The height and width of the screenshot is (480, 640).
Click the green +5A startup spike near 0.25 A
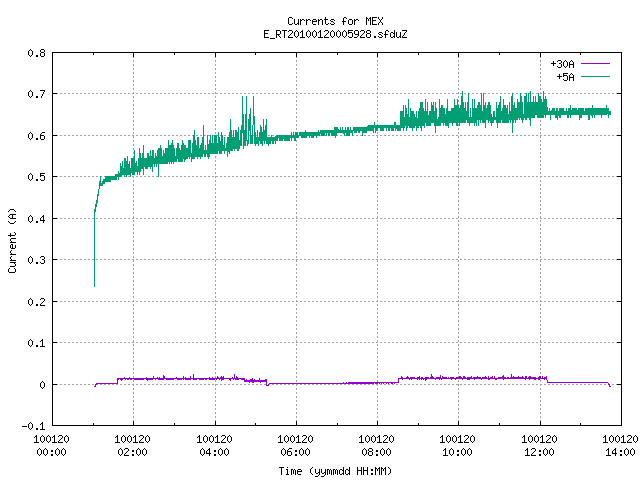pyautogui.click(x=94, y=282)
